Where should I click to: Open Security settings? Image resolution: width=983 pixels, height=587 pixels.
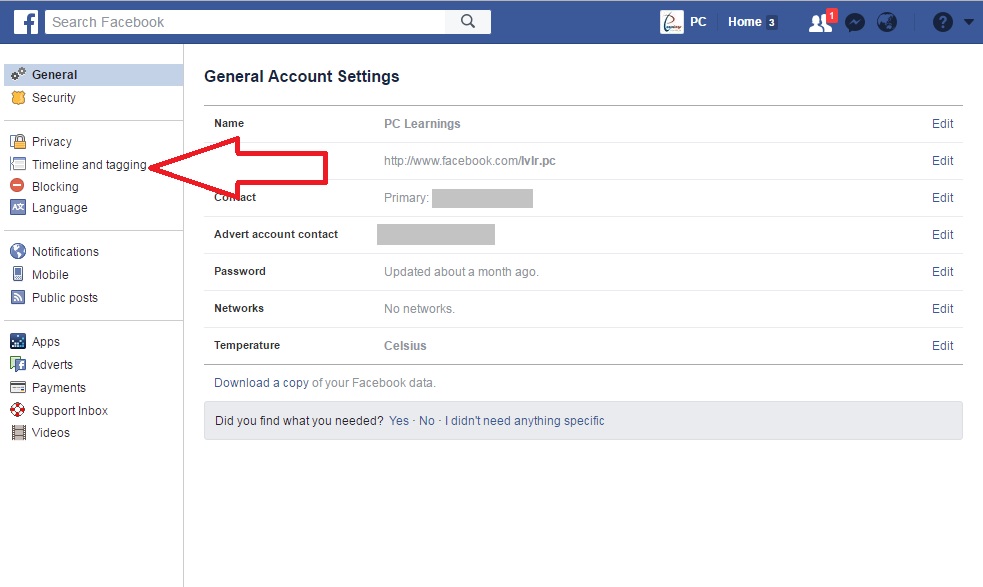coord(54,98)
